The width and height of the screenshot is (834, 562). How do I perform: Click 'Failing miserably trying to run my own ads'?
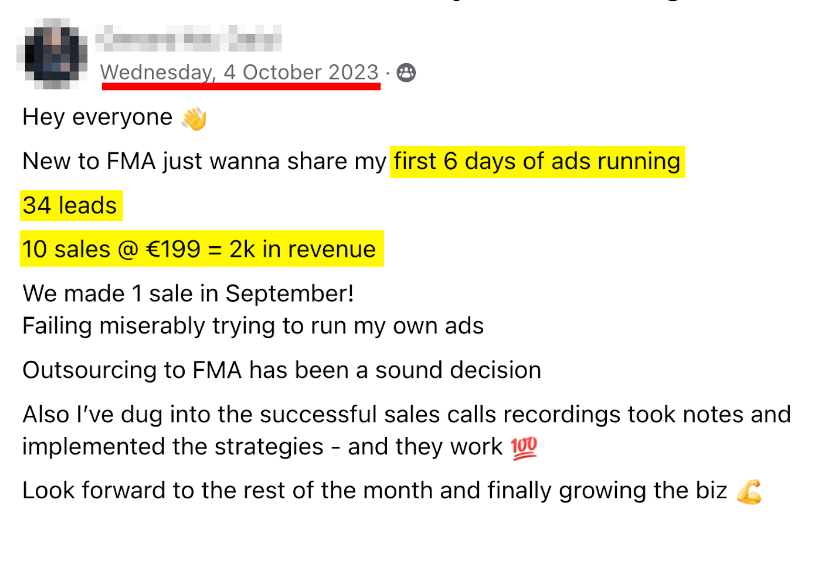[253, 326]
